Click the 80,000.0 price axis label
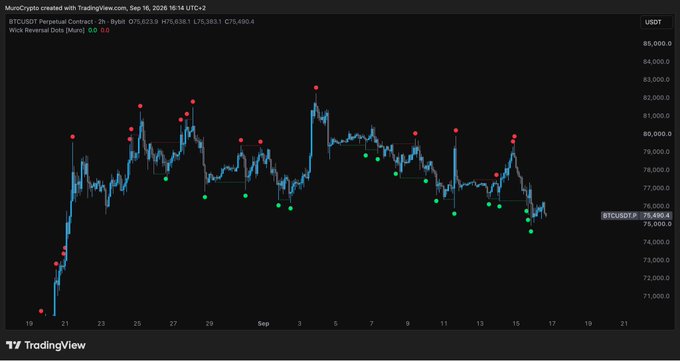The height and width of the screenshot is (361, 680). (657, 134)
